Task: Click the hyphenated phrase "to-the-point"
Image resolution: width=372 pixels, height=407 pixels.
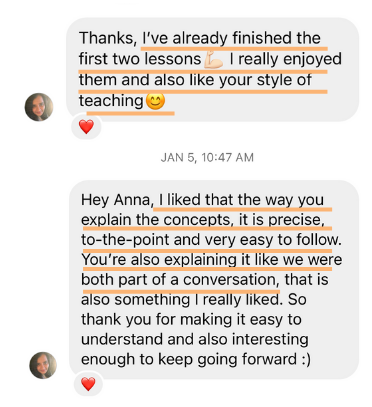Action: click(125, 240)
